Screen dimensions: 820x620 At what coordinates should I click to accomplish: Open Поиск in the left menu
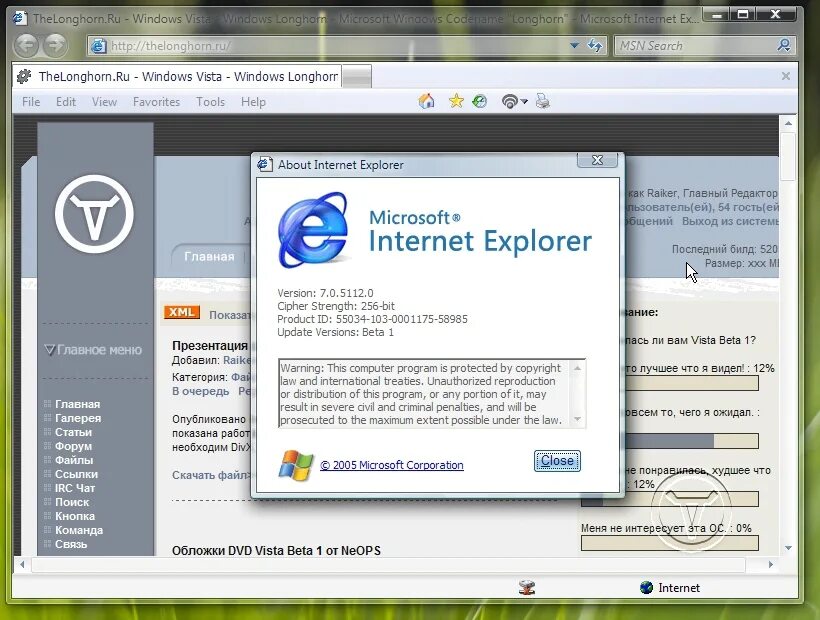pyautogui.click(x=72, y=502)
